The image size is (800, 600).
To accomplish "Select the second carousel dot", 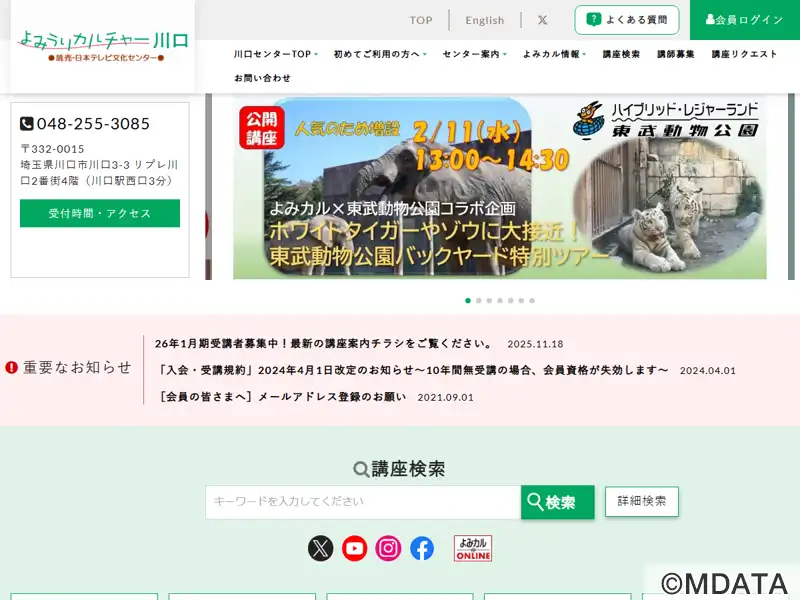I will [479, 301].
